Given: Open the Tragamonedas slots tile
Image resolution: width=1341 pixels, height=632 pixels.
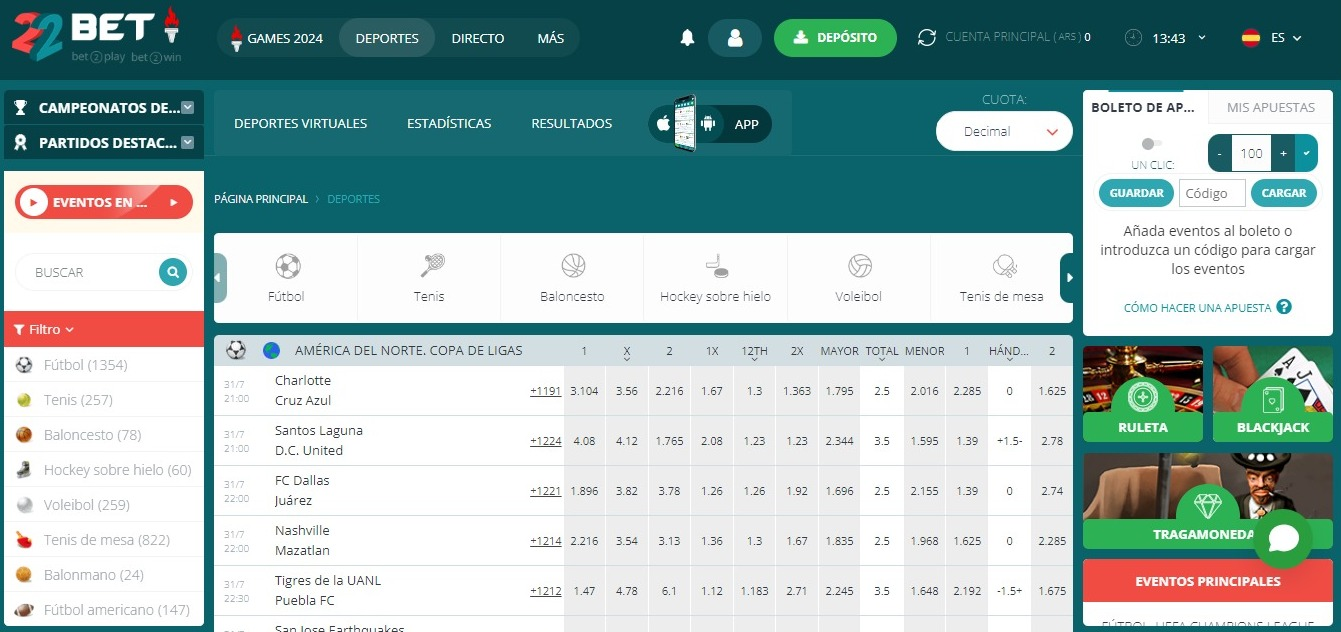Looking at the screenshot, I should [1208, 500].
